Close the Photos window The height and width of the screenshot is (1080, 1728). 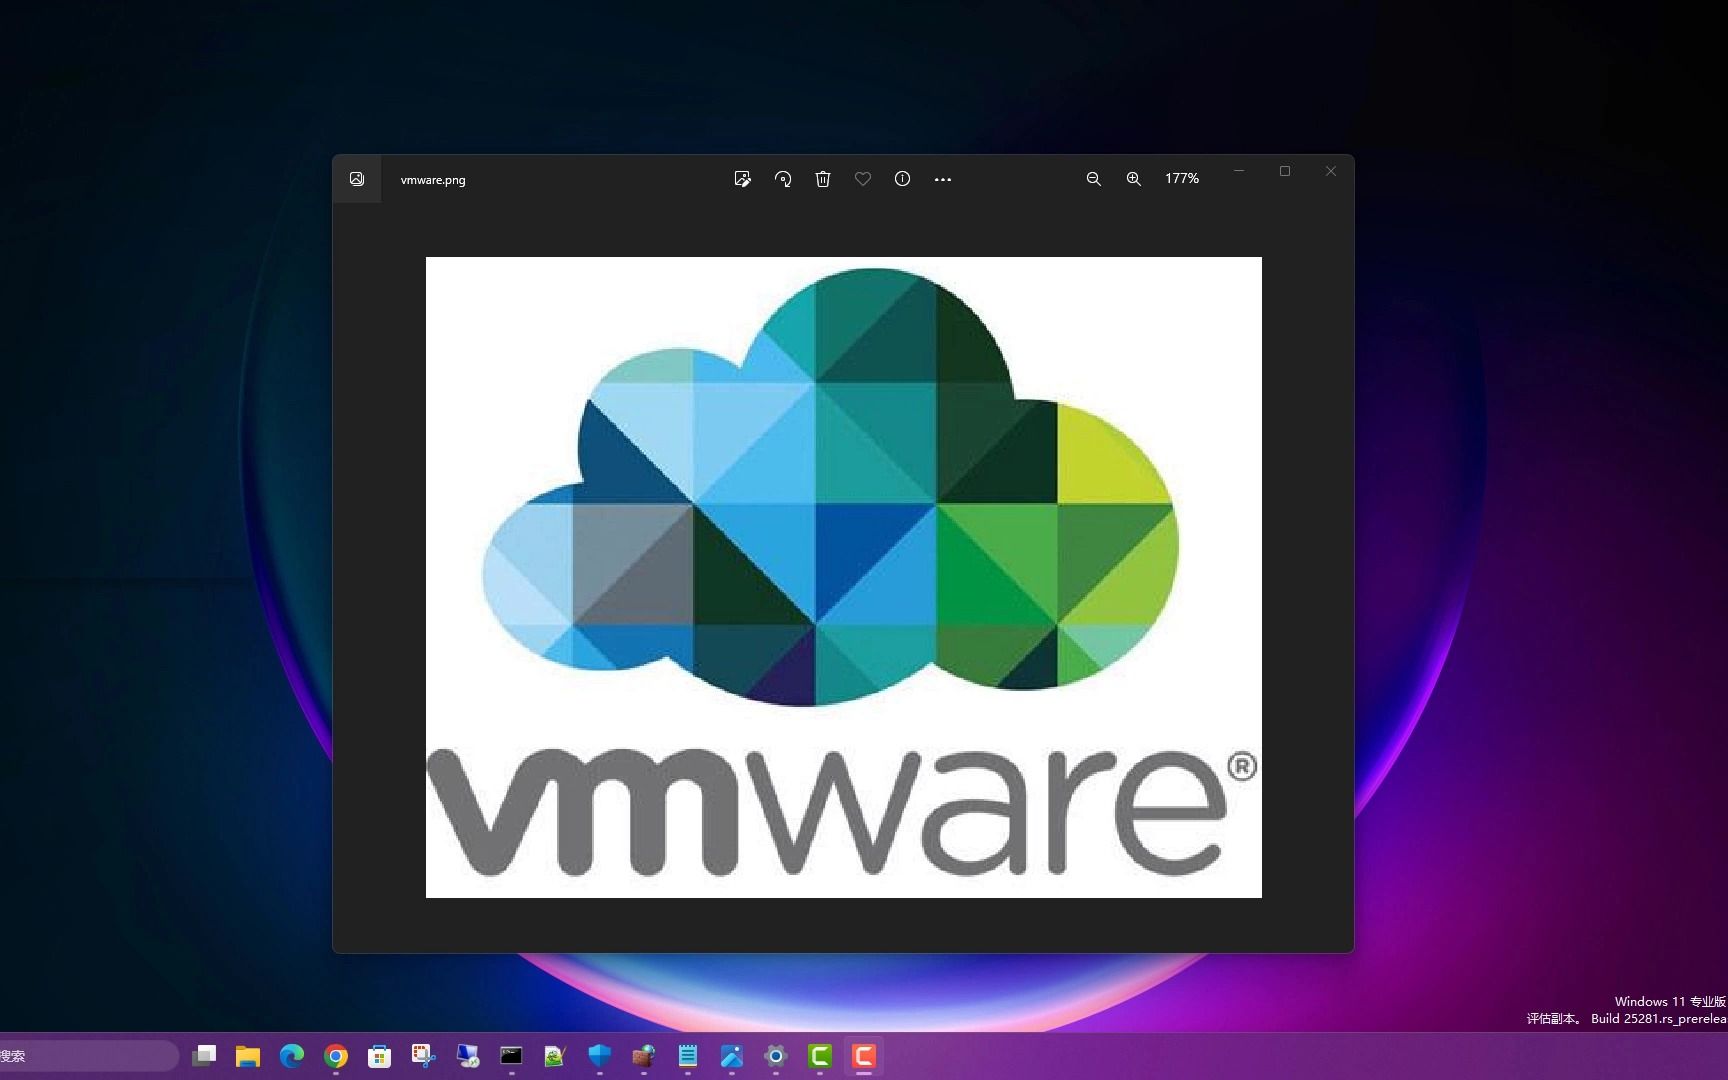pos(1331,171)
